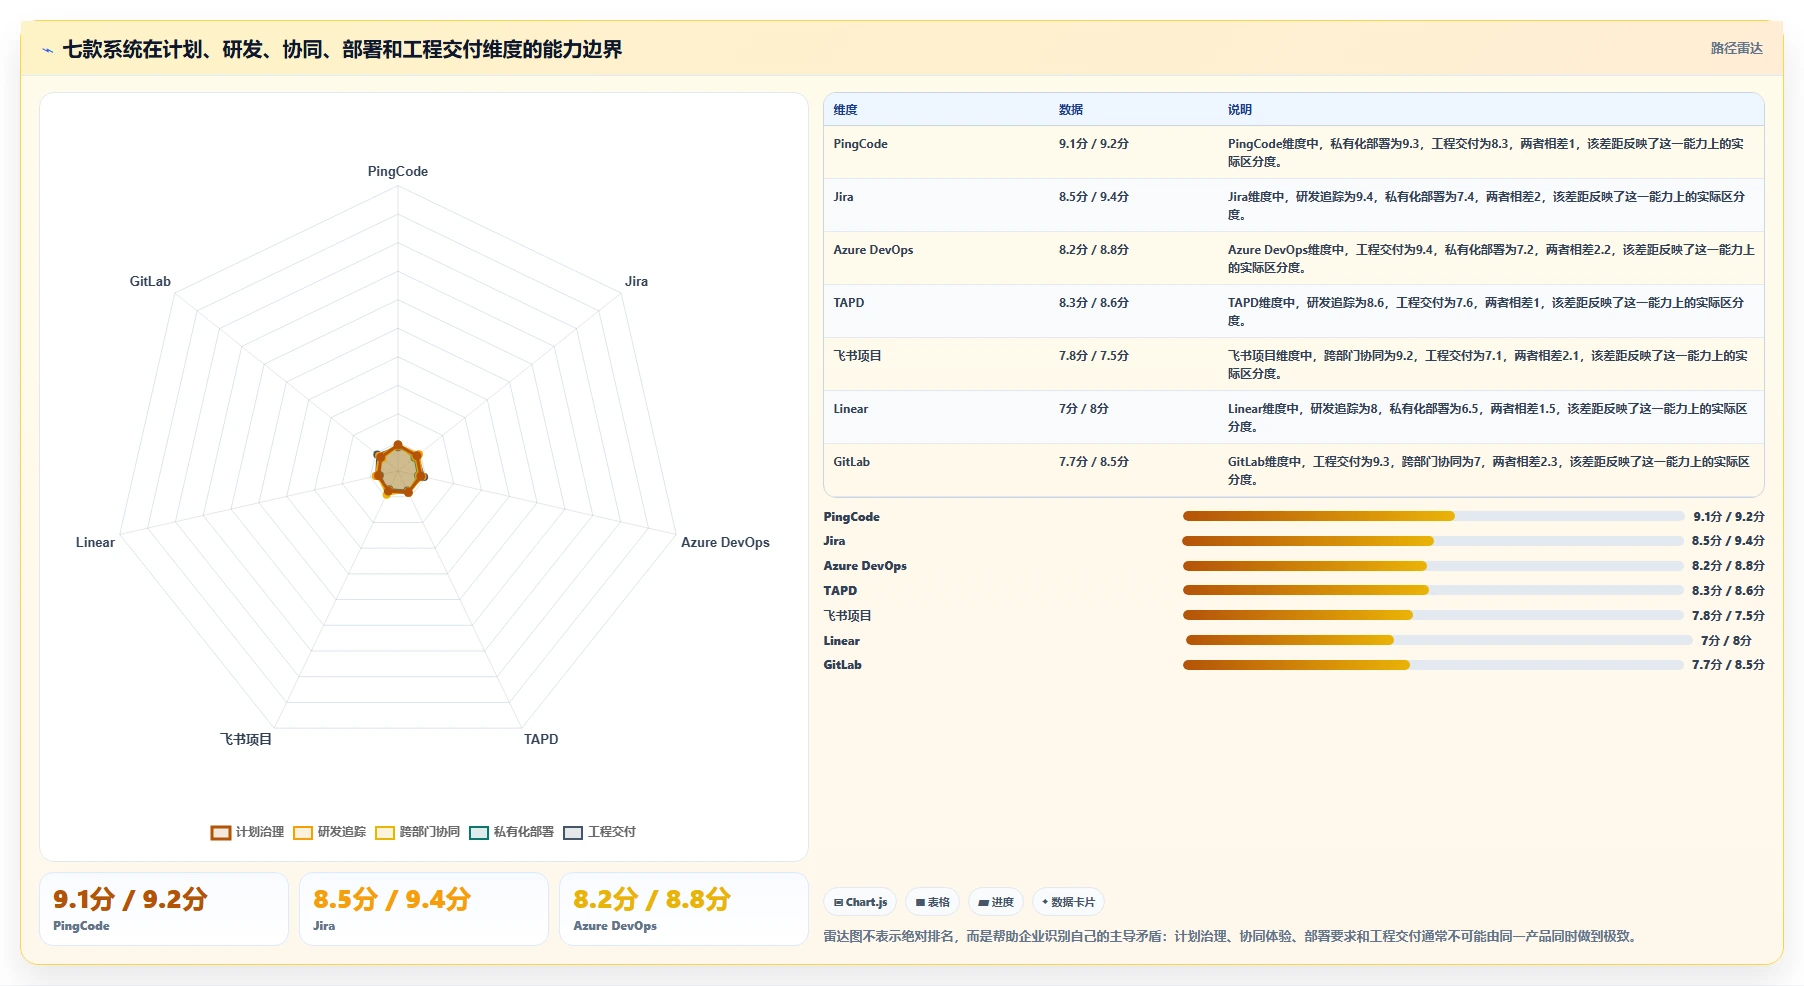Click the GitLab description text in table
Screen dimensions: 1804x986
(x=1489, y=471)
